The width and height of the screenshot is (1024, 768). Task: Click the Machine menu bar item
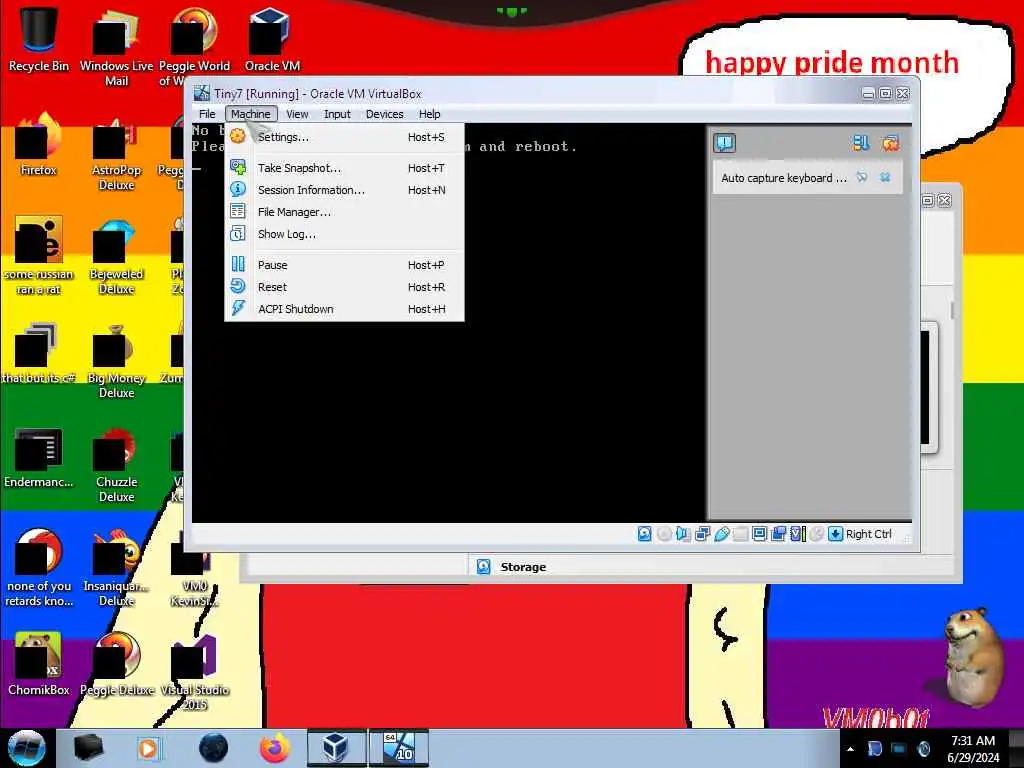(251, 114)
